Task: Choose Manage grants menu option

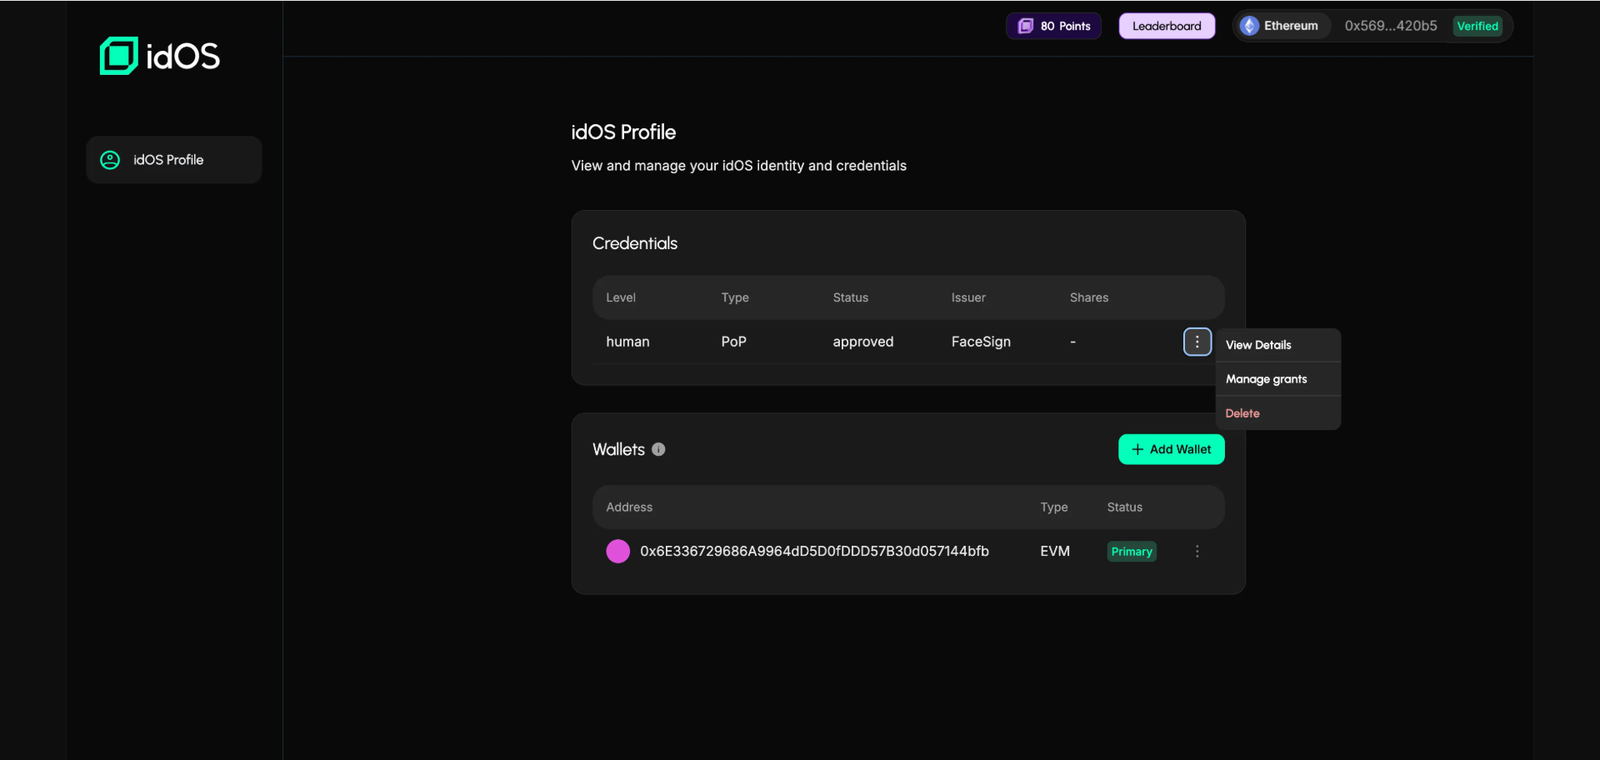Action: pos(1266,379)
